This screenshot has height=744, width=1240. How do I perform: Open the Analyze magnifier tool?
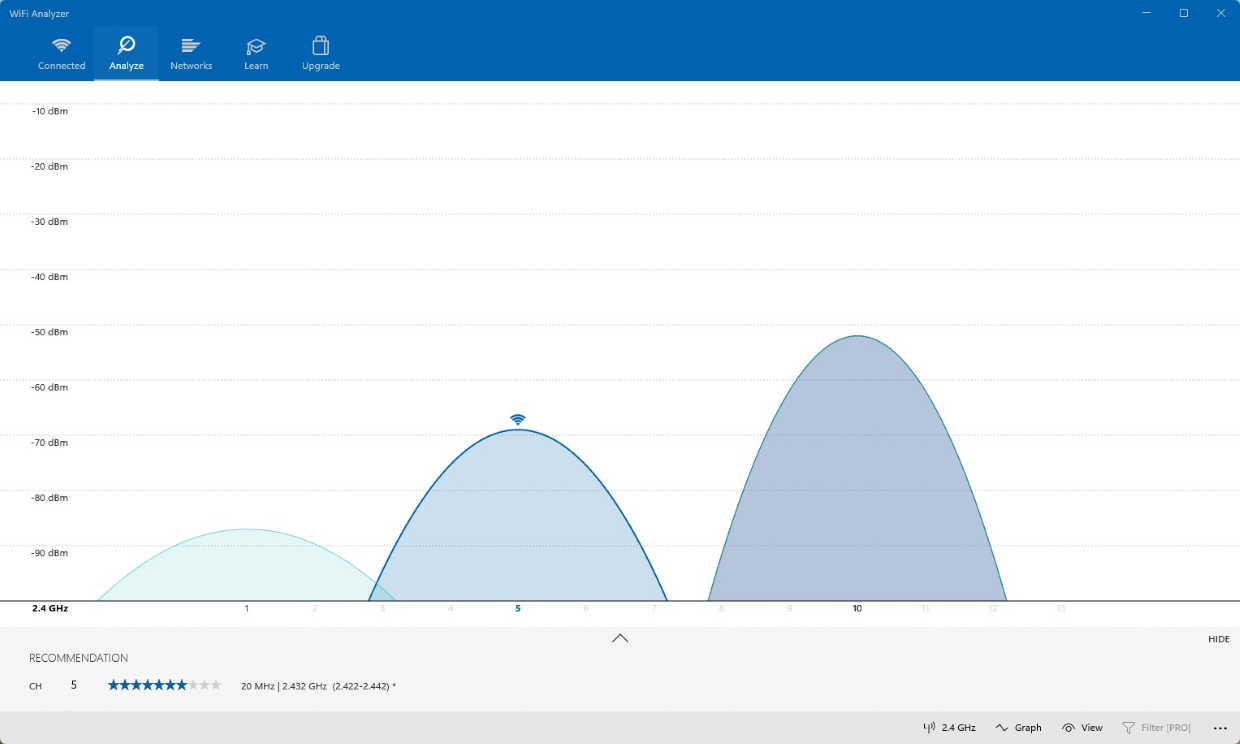(x=126, y=44)
